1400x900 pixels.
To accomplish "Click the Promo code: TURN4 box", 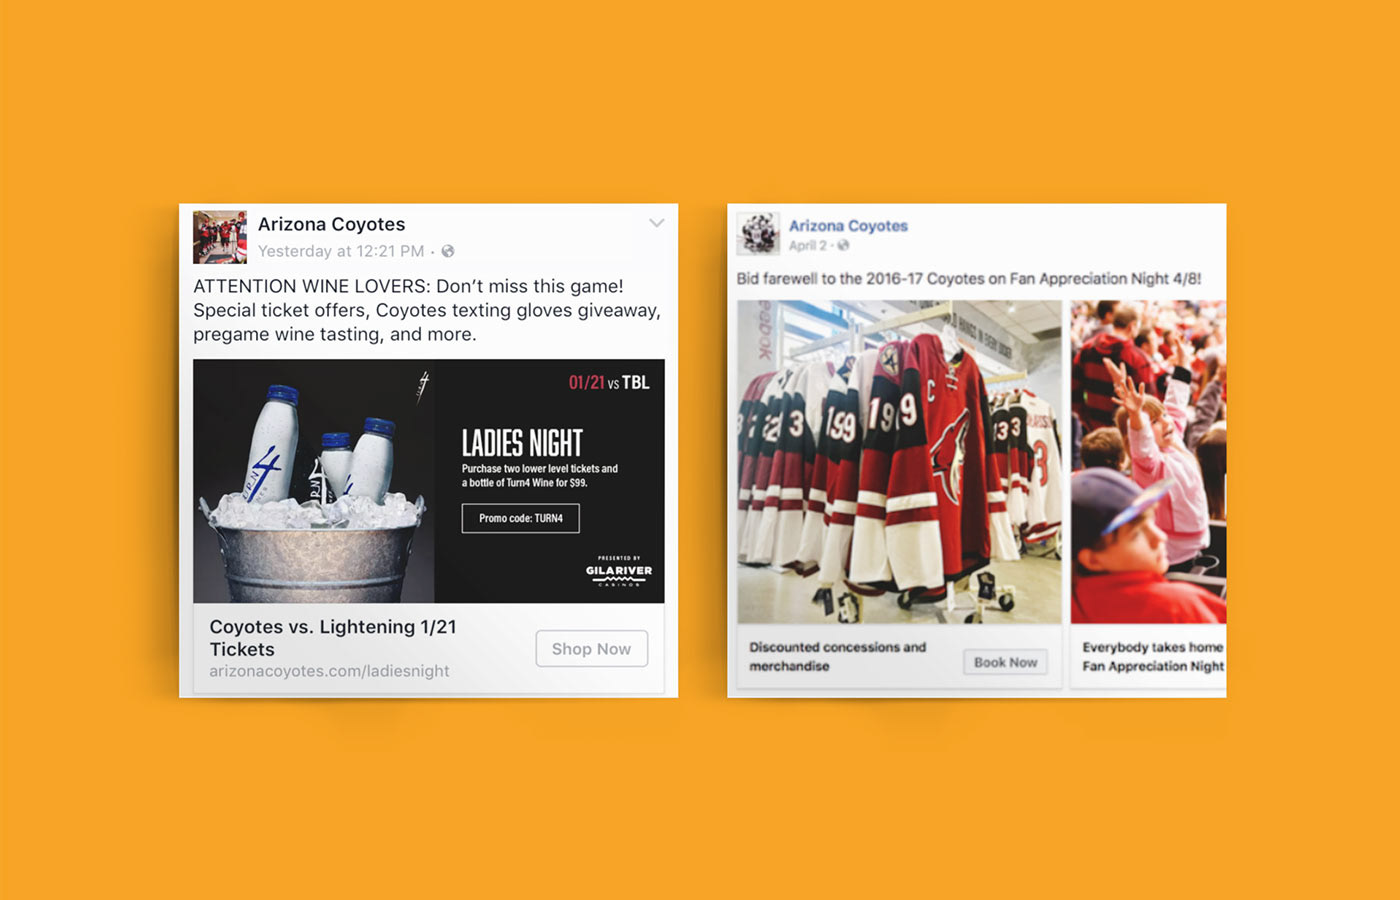I will click(521, 518).
